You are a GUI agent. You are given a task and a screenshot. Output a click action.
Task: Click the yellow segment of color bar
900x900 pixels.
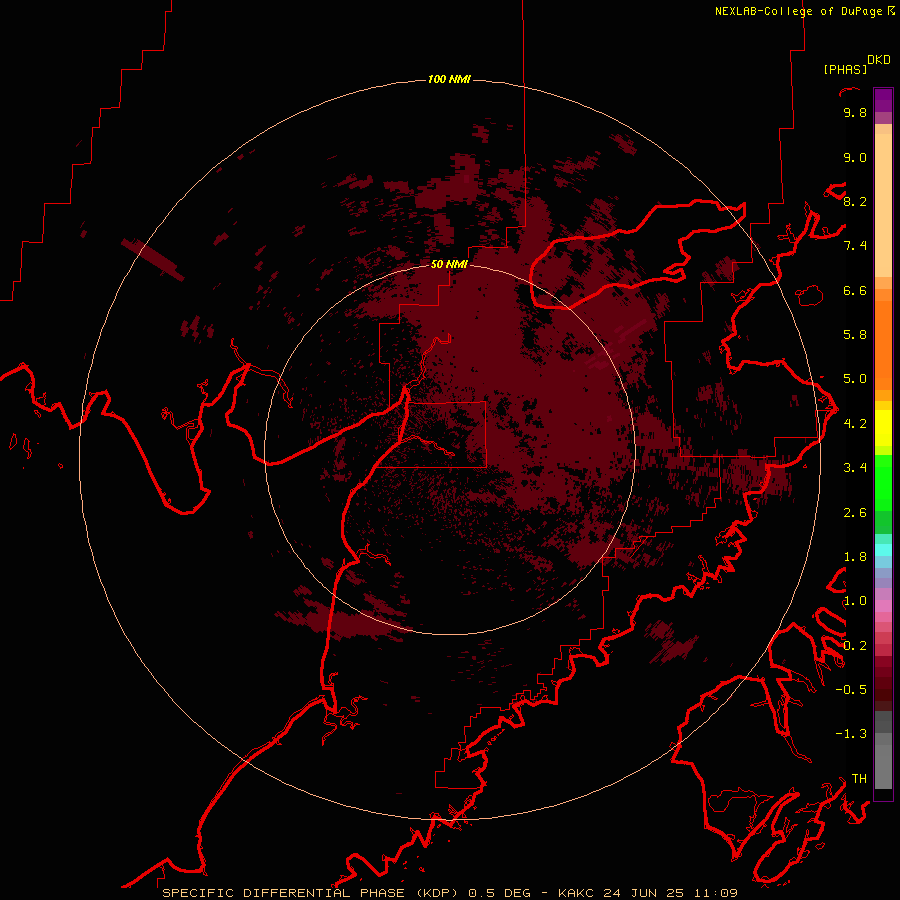(x=883, y=428)
